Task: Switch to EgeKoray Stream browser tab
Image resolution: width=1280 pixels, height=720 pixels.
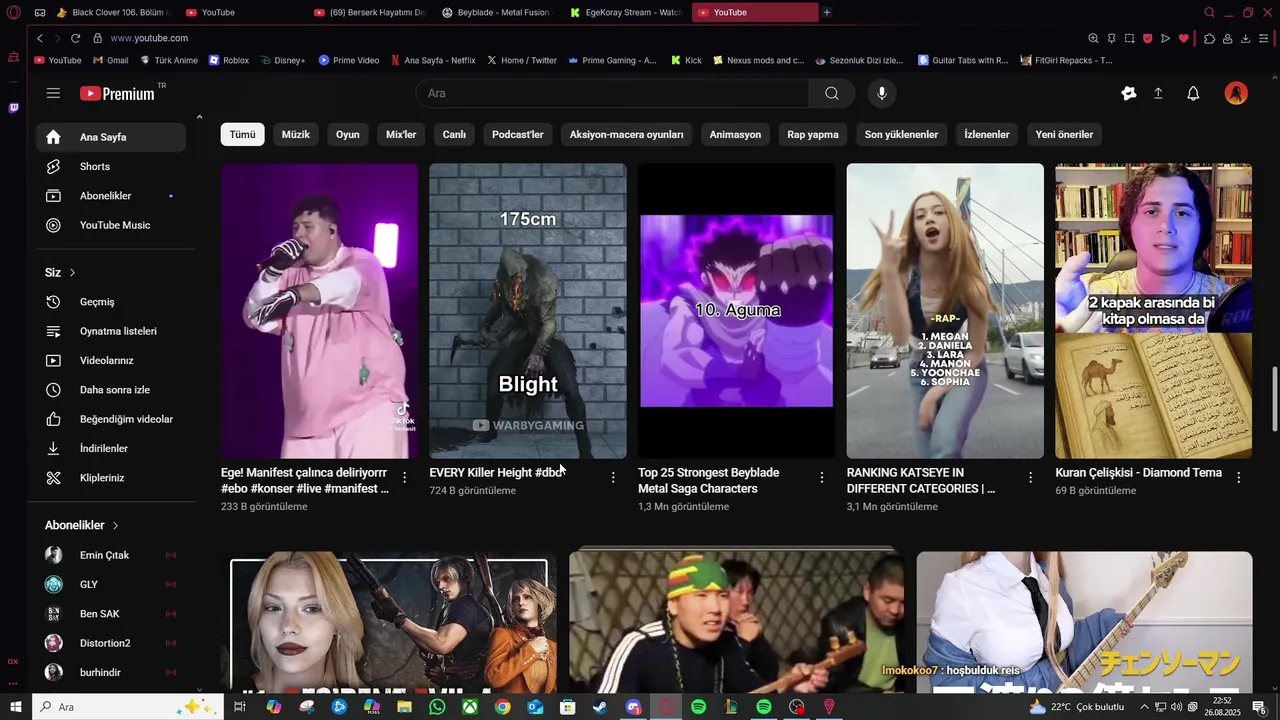Action: click(625, 12)
